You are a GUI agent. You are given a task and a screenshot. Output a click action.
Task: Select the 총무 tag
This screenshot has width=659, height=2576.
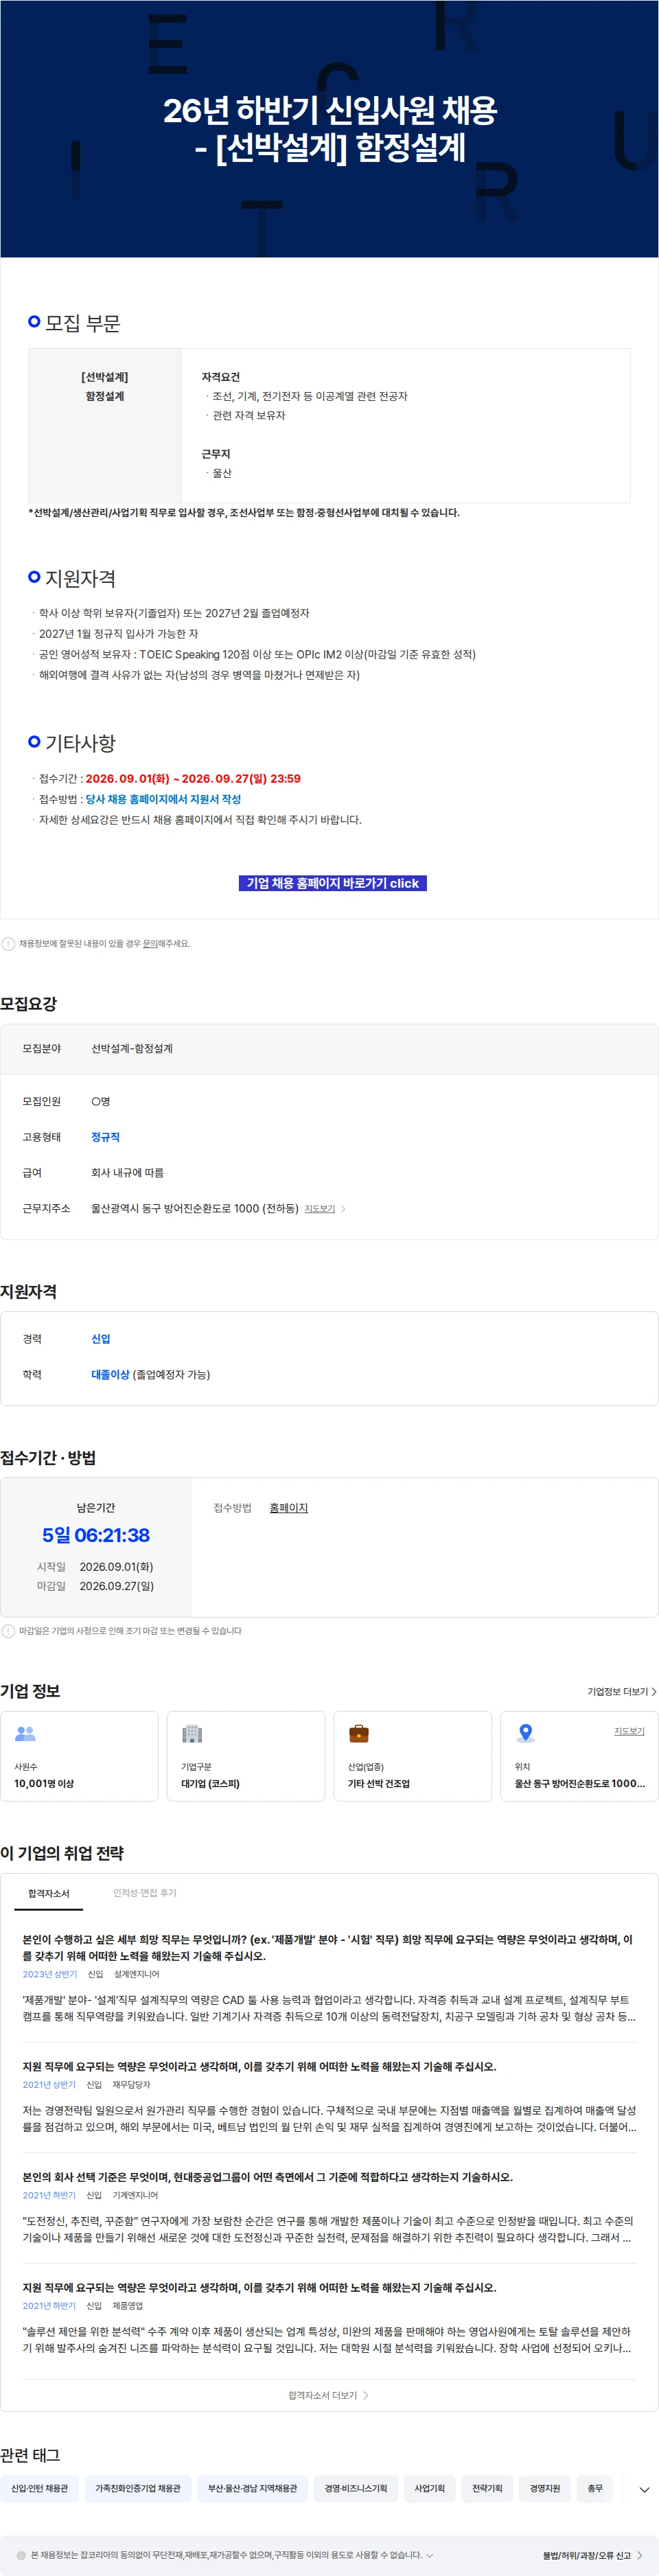[x=595, y=2488]
